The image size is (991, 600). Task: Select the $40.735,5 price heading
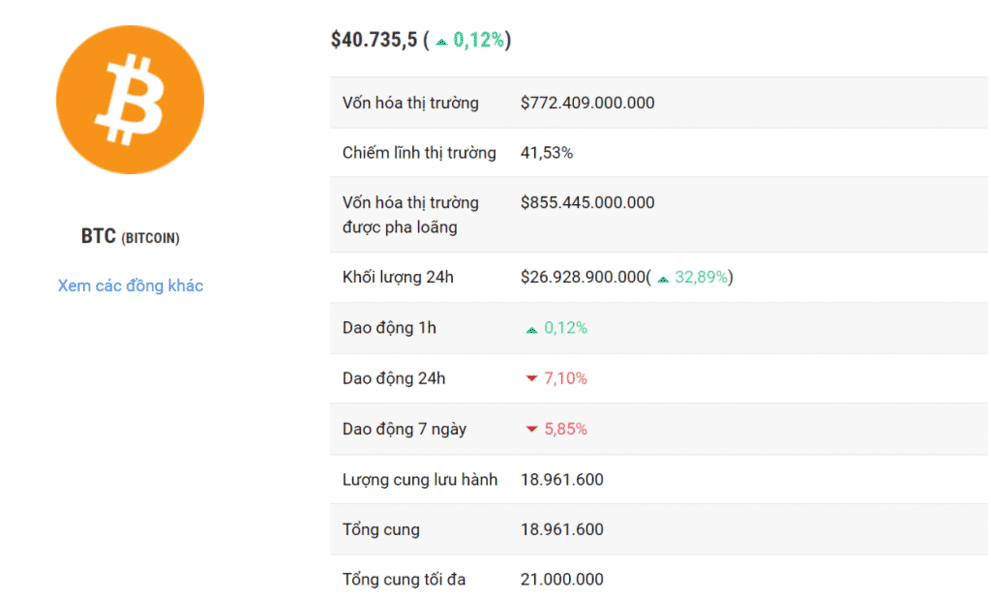pos(374,40)
